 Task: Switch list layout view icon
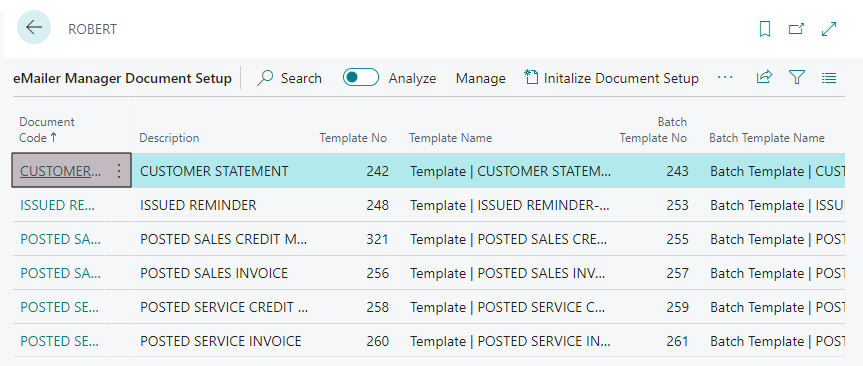(x=829, y=78)
